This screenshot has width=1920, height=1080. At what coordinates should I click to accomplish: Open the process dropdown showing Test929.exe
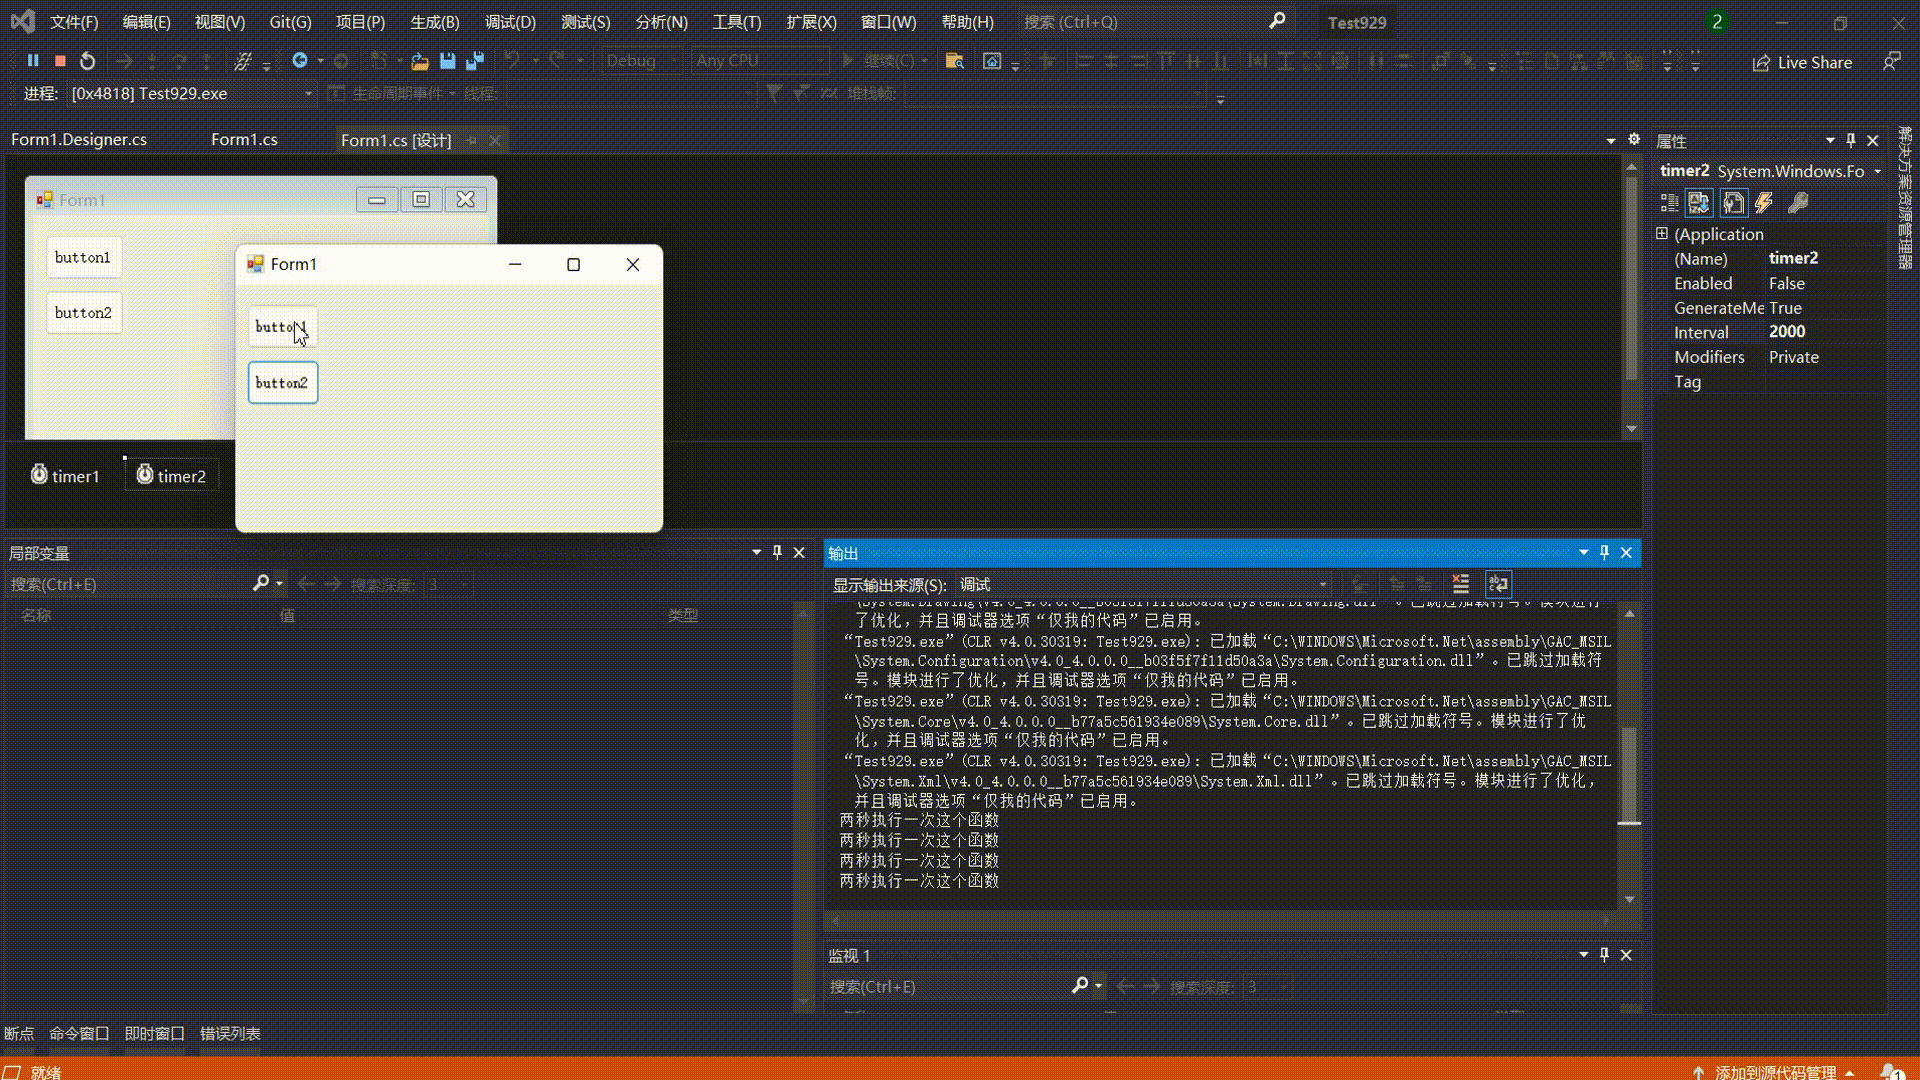point(308,93)
